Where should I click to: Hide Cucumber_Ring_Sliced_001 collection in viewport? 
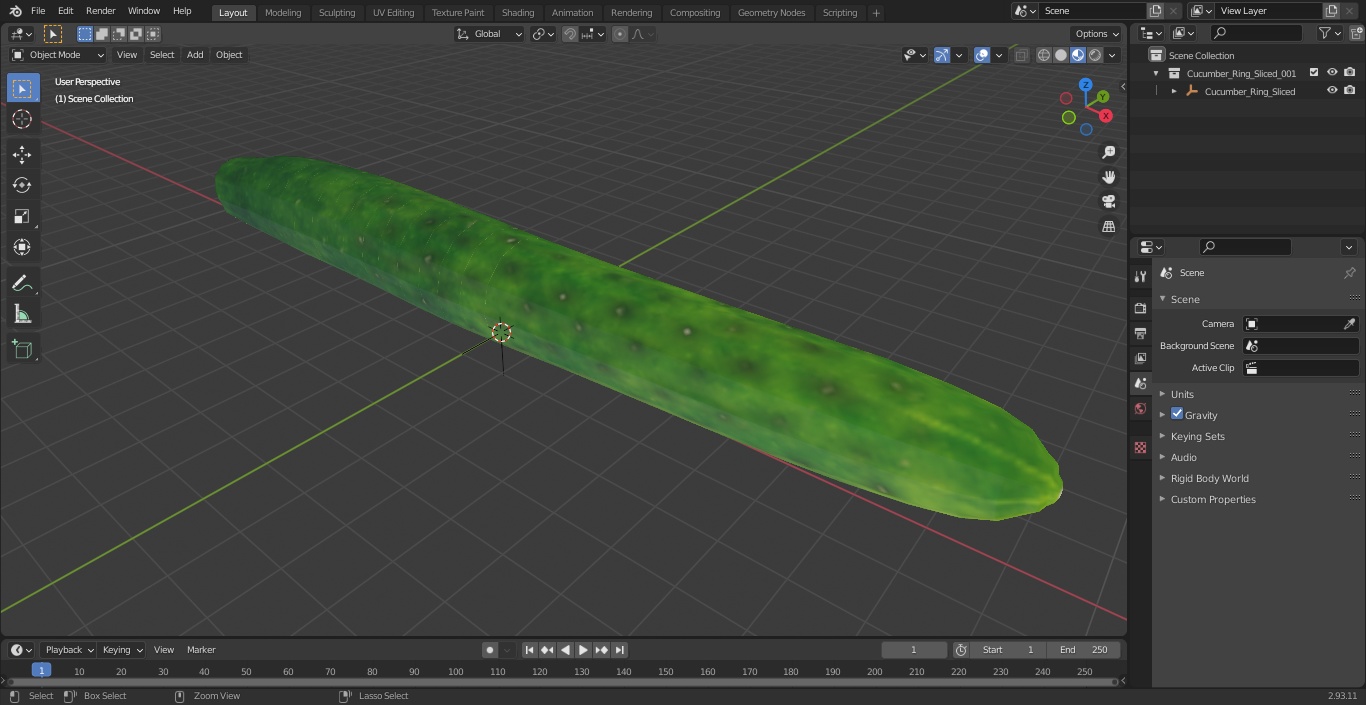[x=1332, y=73]
